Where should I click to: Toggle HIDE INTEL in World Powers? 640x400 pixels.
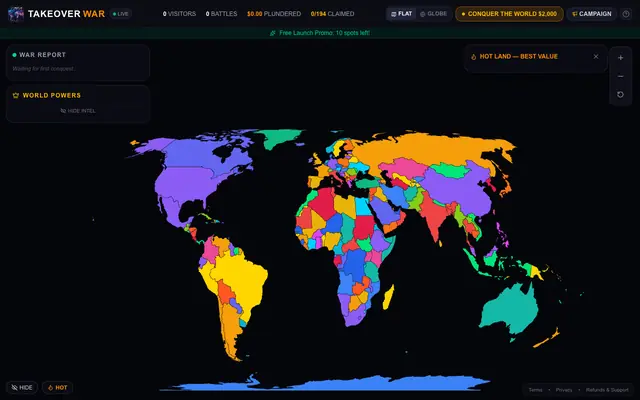78,111
